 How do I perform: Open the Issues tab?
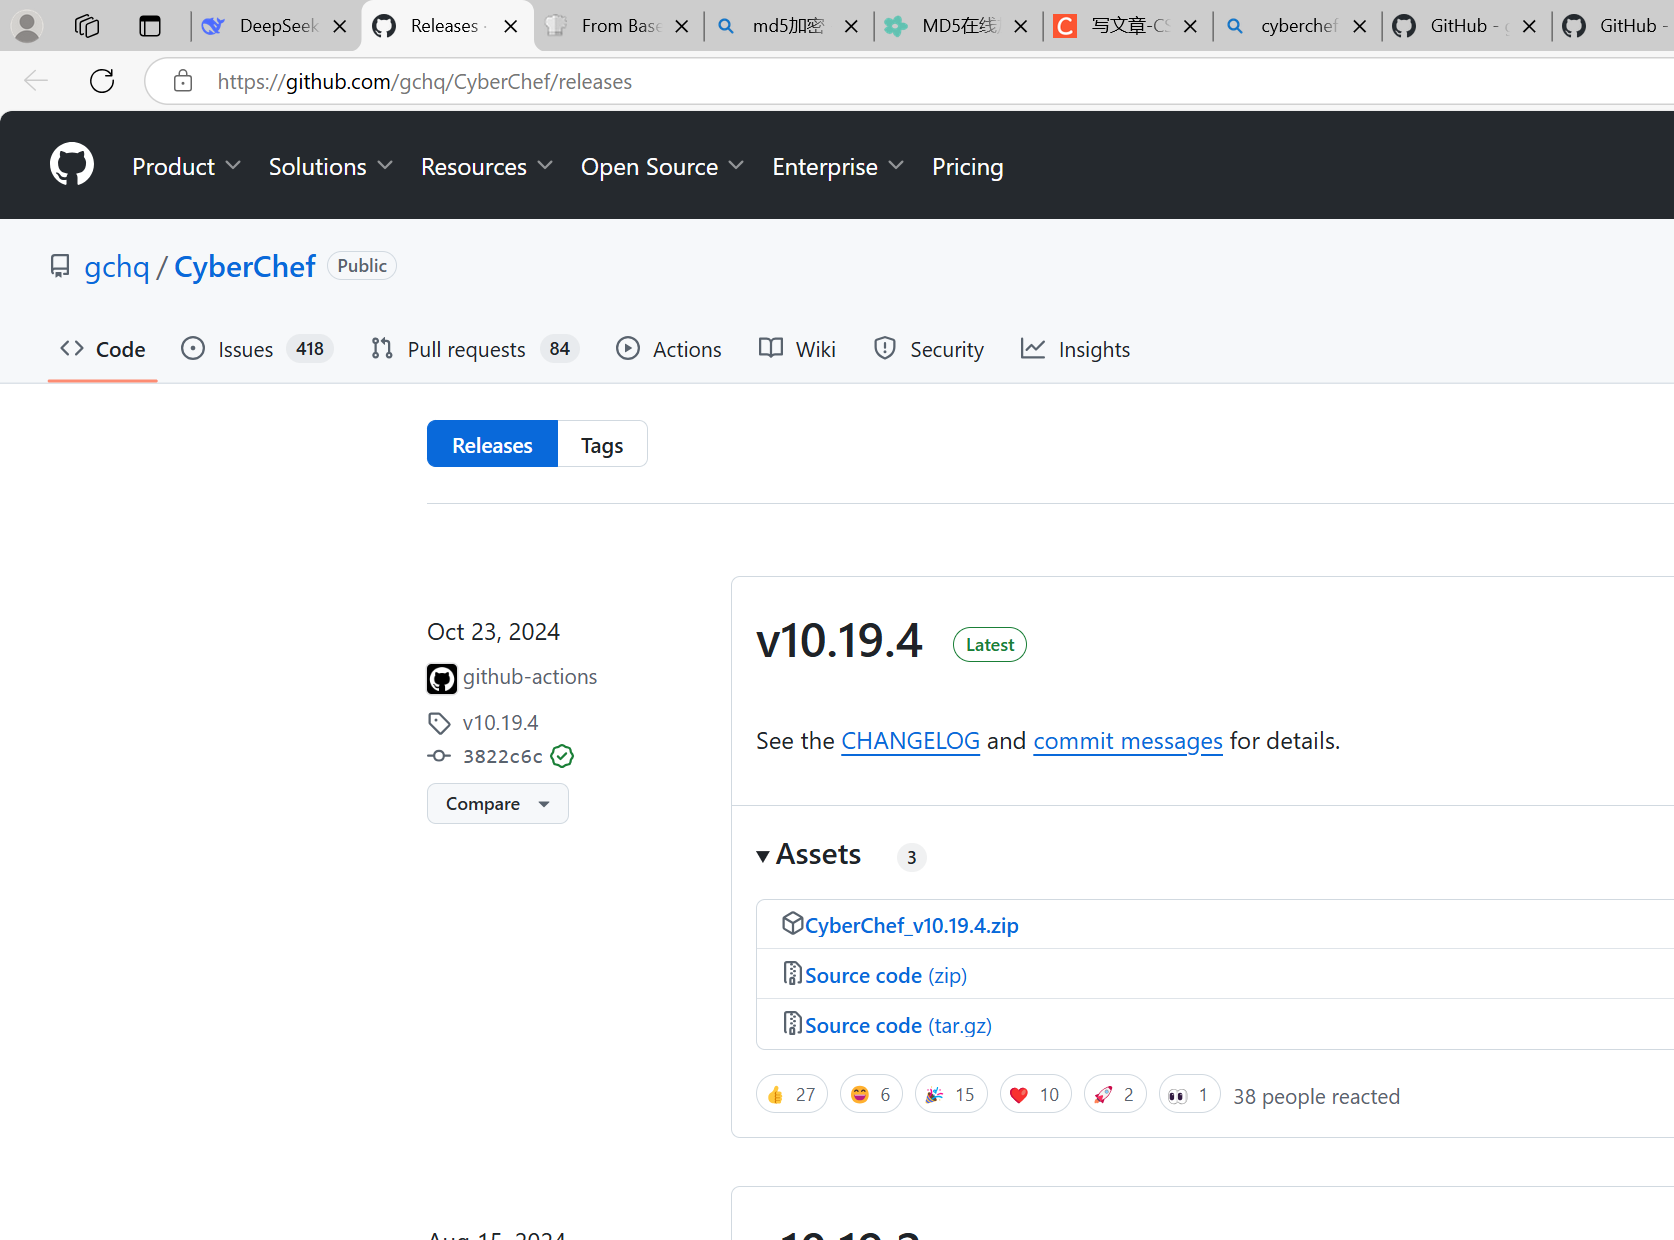[x=256, y=349]
